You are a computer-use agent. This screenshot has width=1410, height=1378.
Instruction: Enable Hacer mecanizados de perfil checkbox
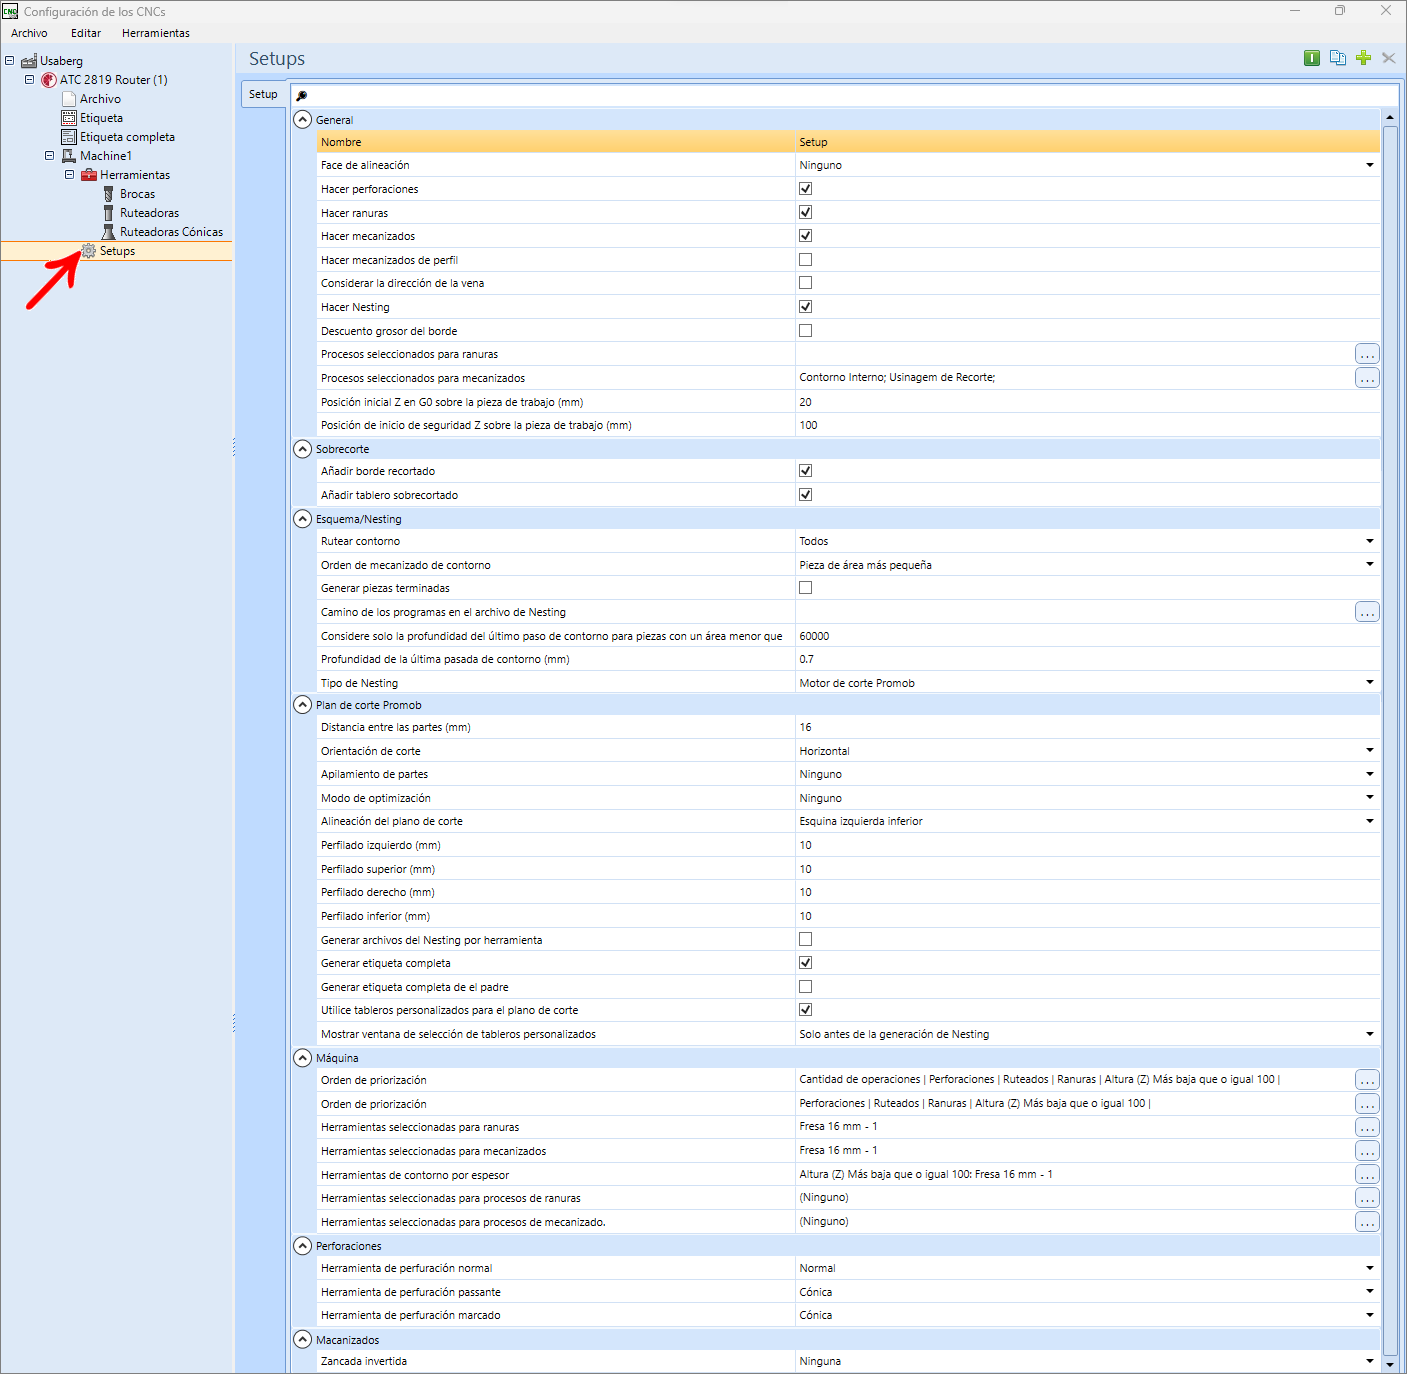coord(807,260)
